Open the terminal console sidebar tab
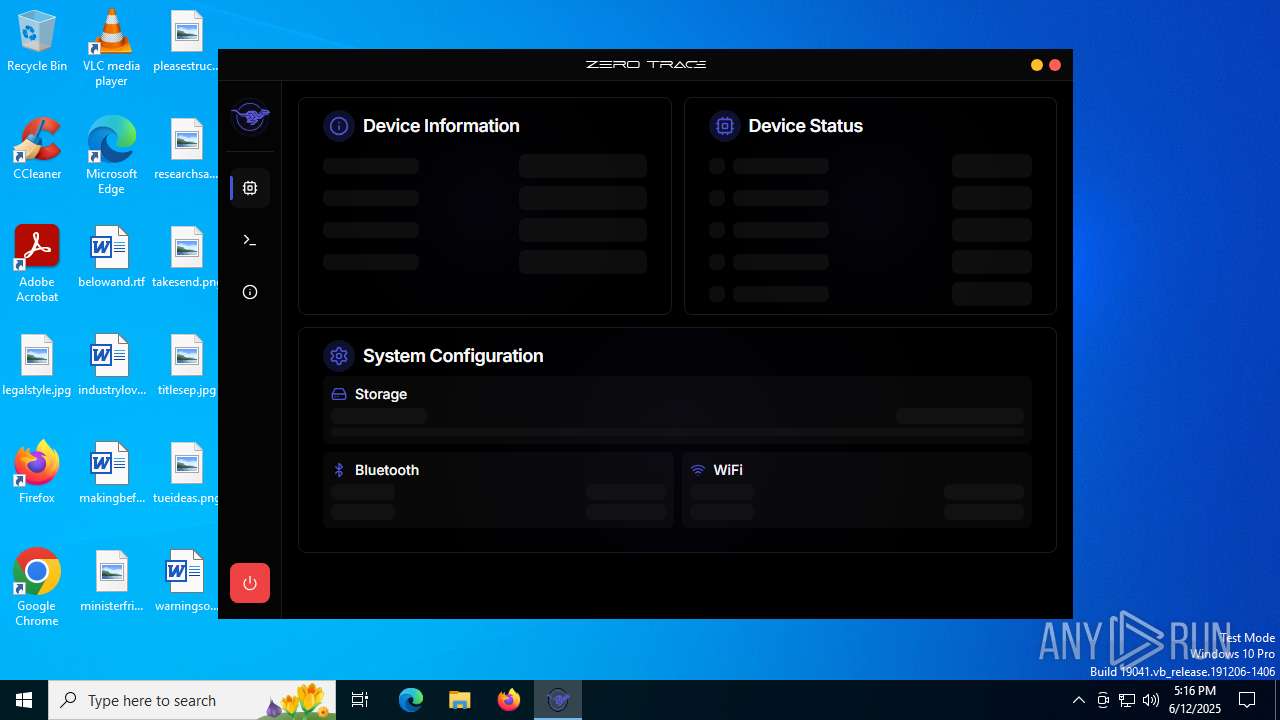This screenshot has width=1280, height=720. (x=250, y=240)
